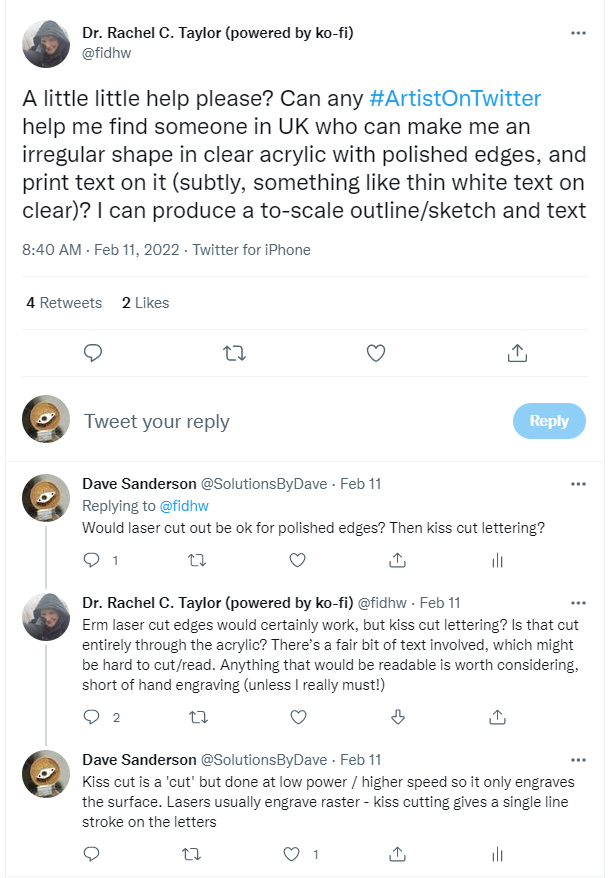The image size is (616, 878).
Task: Open more options on Rachel's reply
Action: [x=578, y=601]
